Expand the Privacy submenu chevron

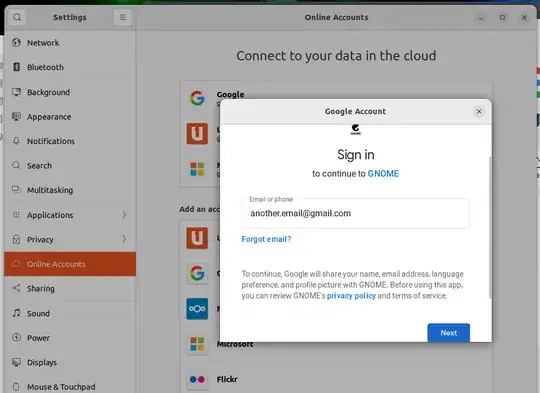coord(124,239)
